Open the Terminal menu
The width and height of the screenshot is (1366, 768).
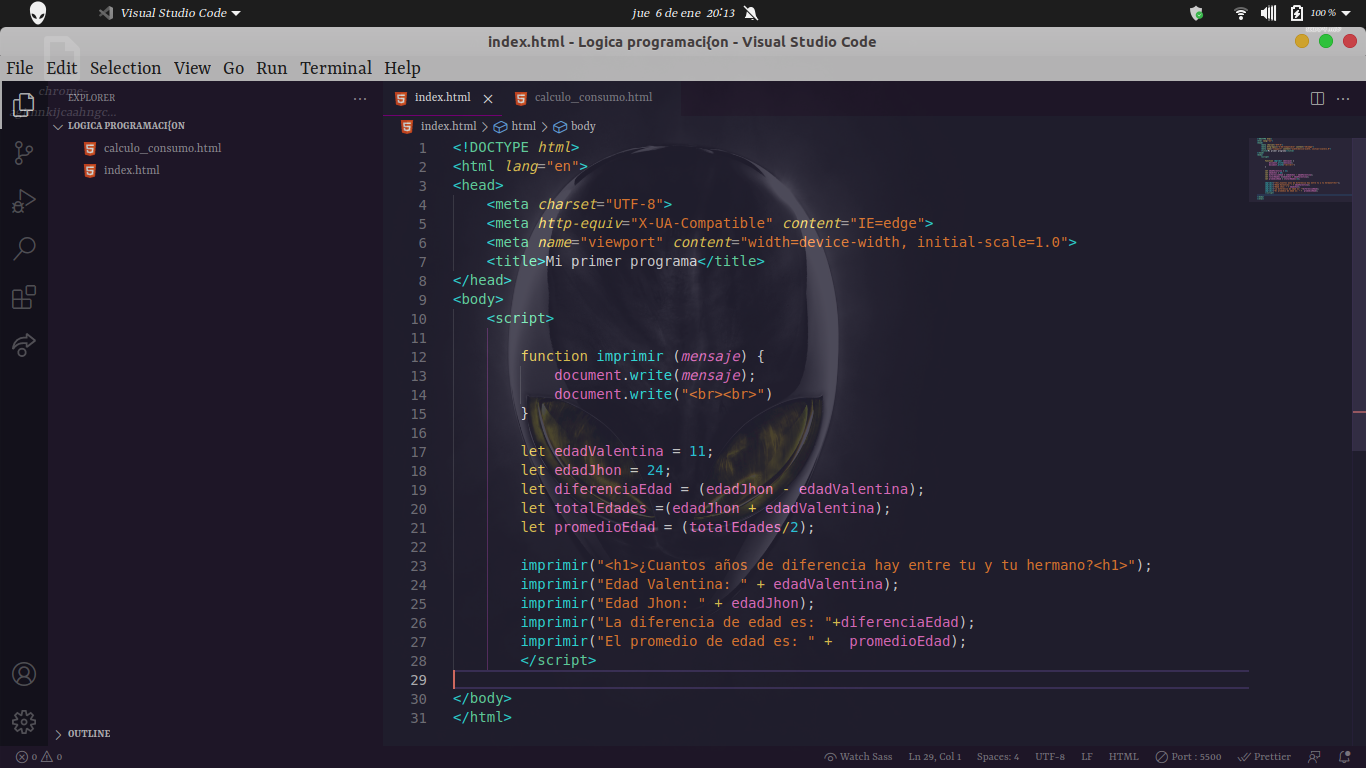coord(336,68)
